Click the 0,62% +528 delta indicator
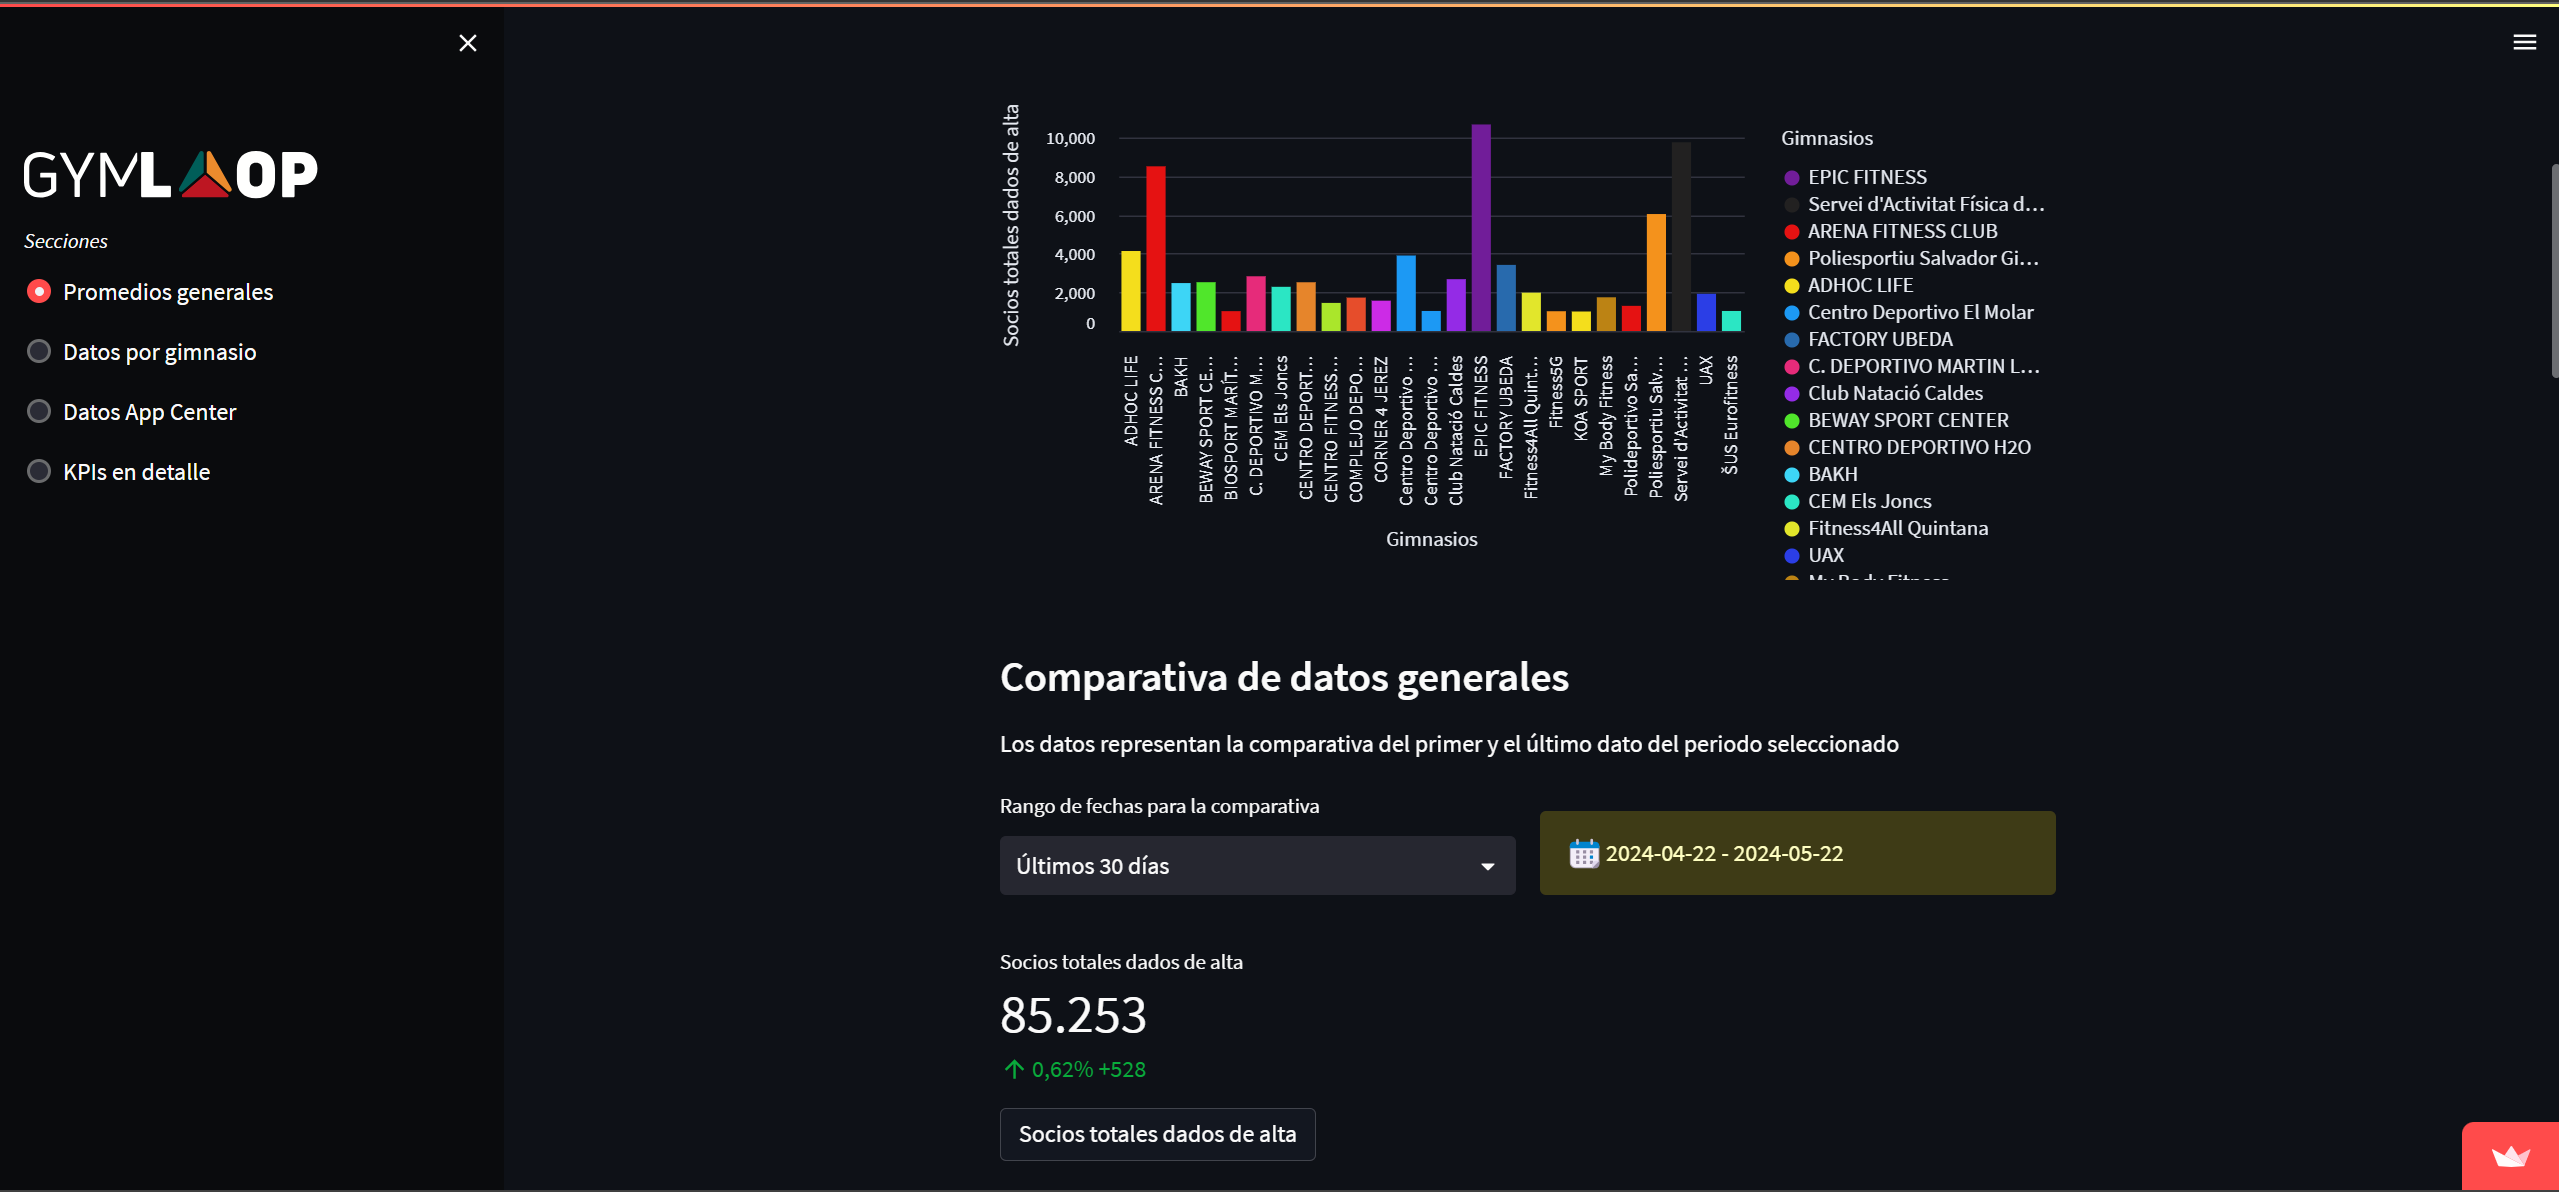This screenshot has width=2559, height=1192. point(1075,1070)
